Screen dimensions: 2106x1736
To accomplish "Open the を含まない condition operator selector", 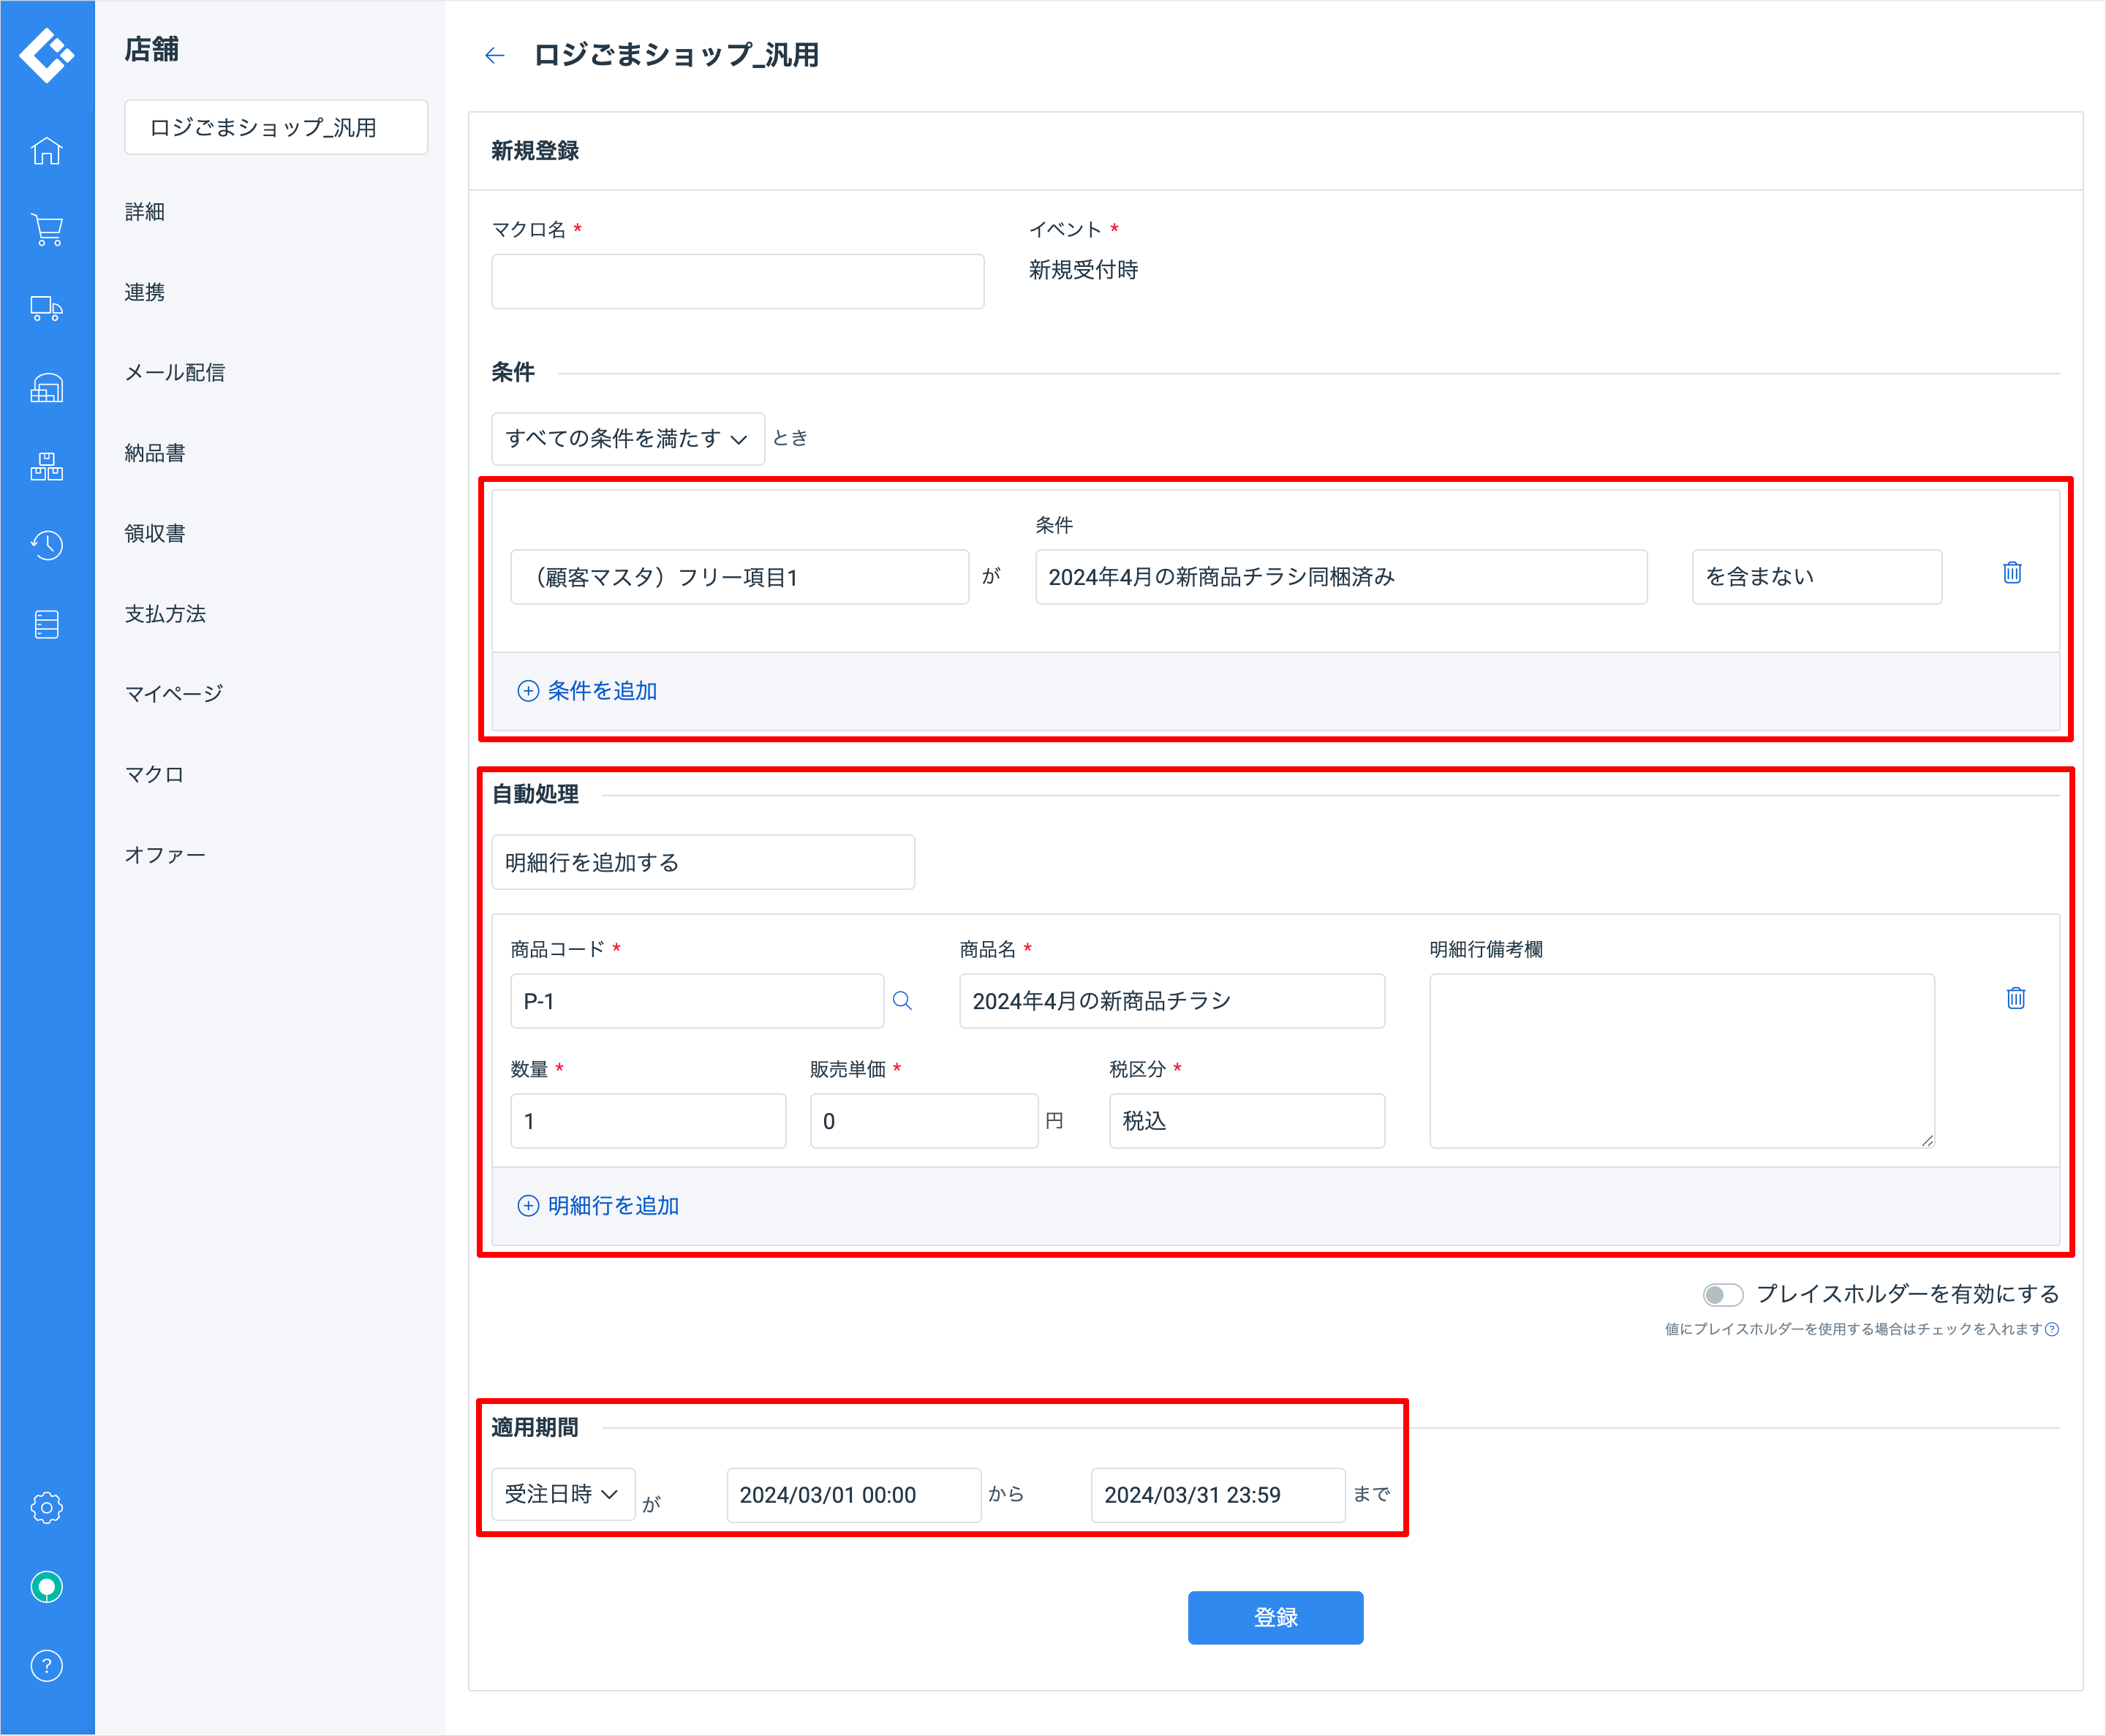I will (1816, 577).
